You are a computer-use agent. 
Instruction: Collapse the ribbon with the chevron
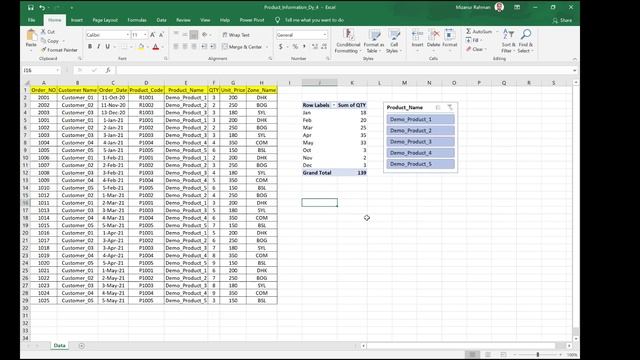tap(574, 59)
